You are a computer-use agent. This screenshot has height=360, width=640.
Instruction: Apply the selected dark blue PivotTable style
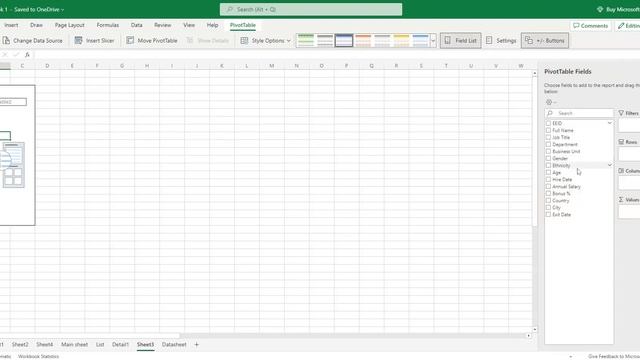[x=344, y=40]
